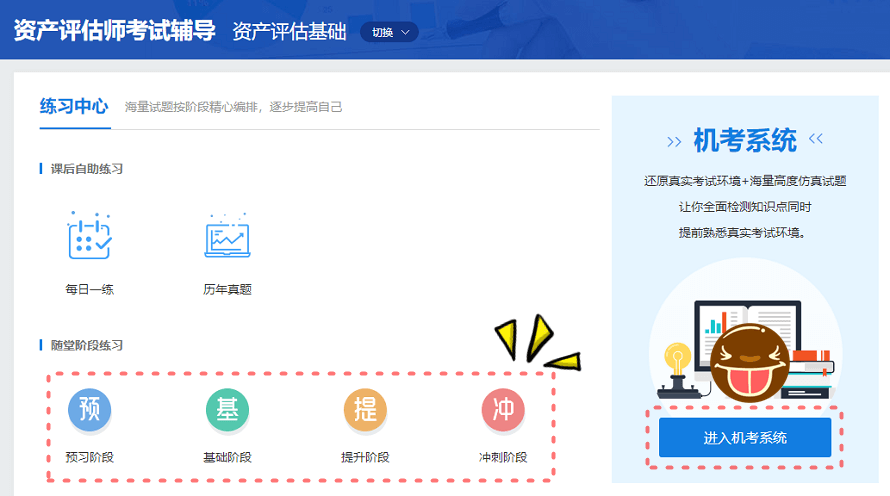
Task: Open the 提升阶段 text link
Action: pos(365,458)
